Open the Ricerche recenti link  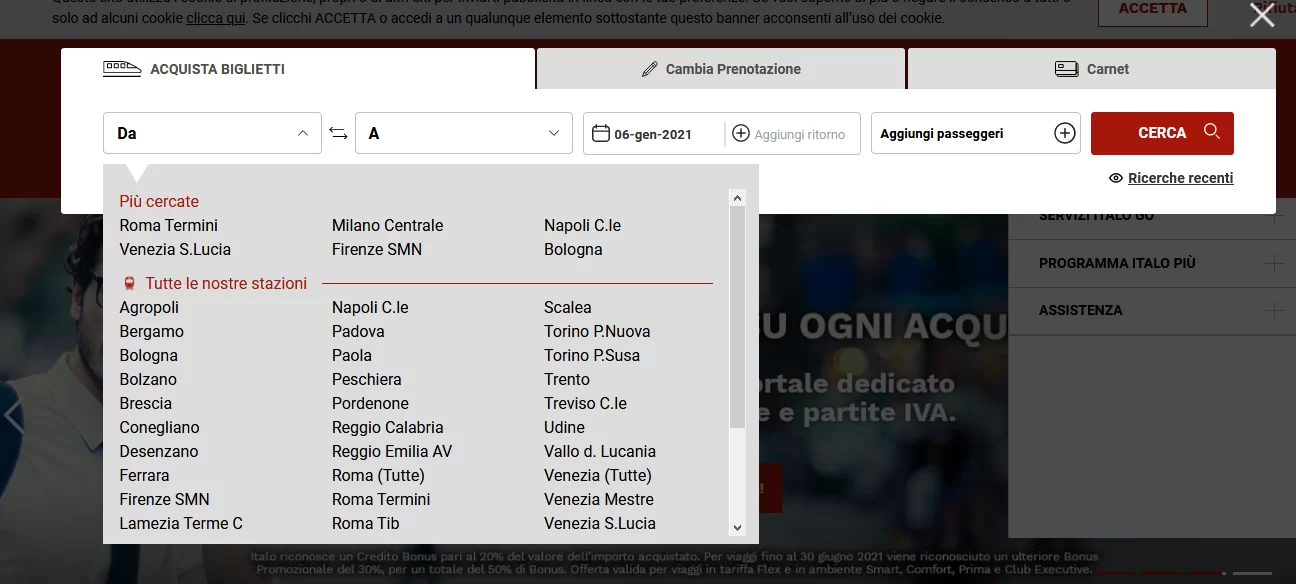click(1180, 178)
